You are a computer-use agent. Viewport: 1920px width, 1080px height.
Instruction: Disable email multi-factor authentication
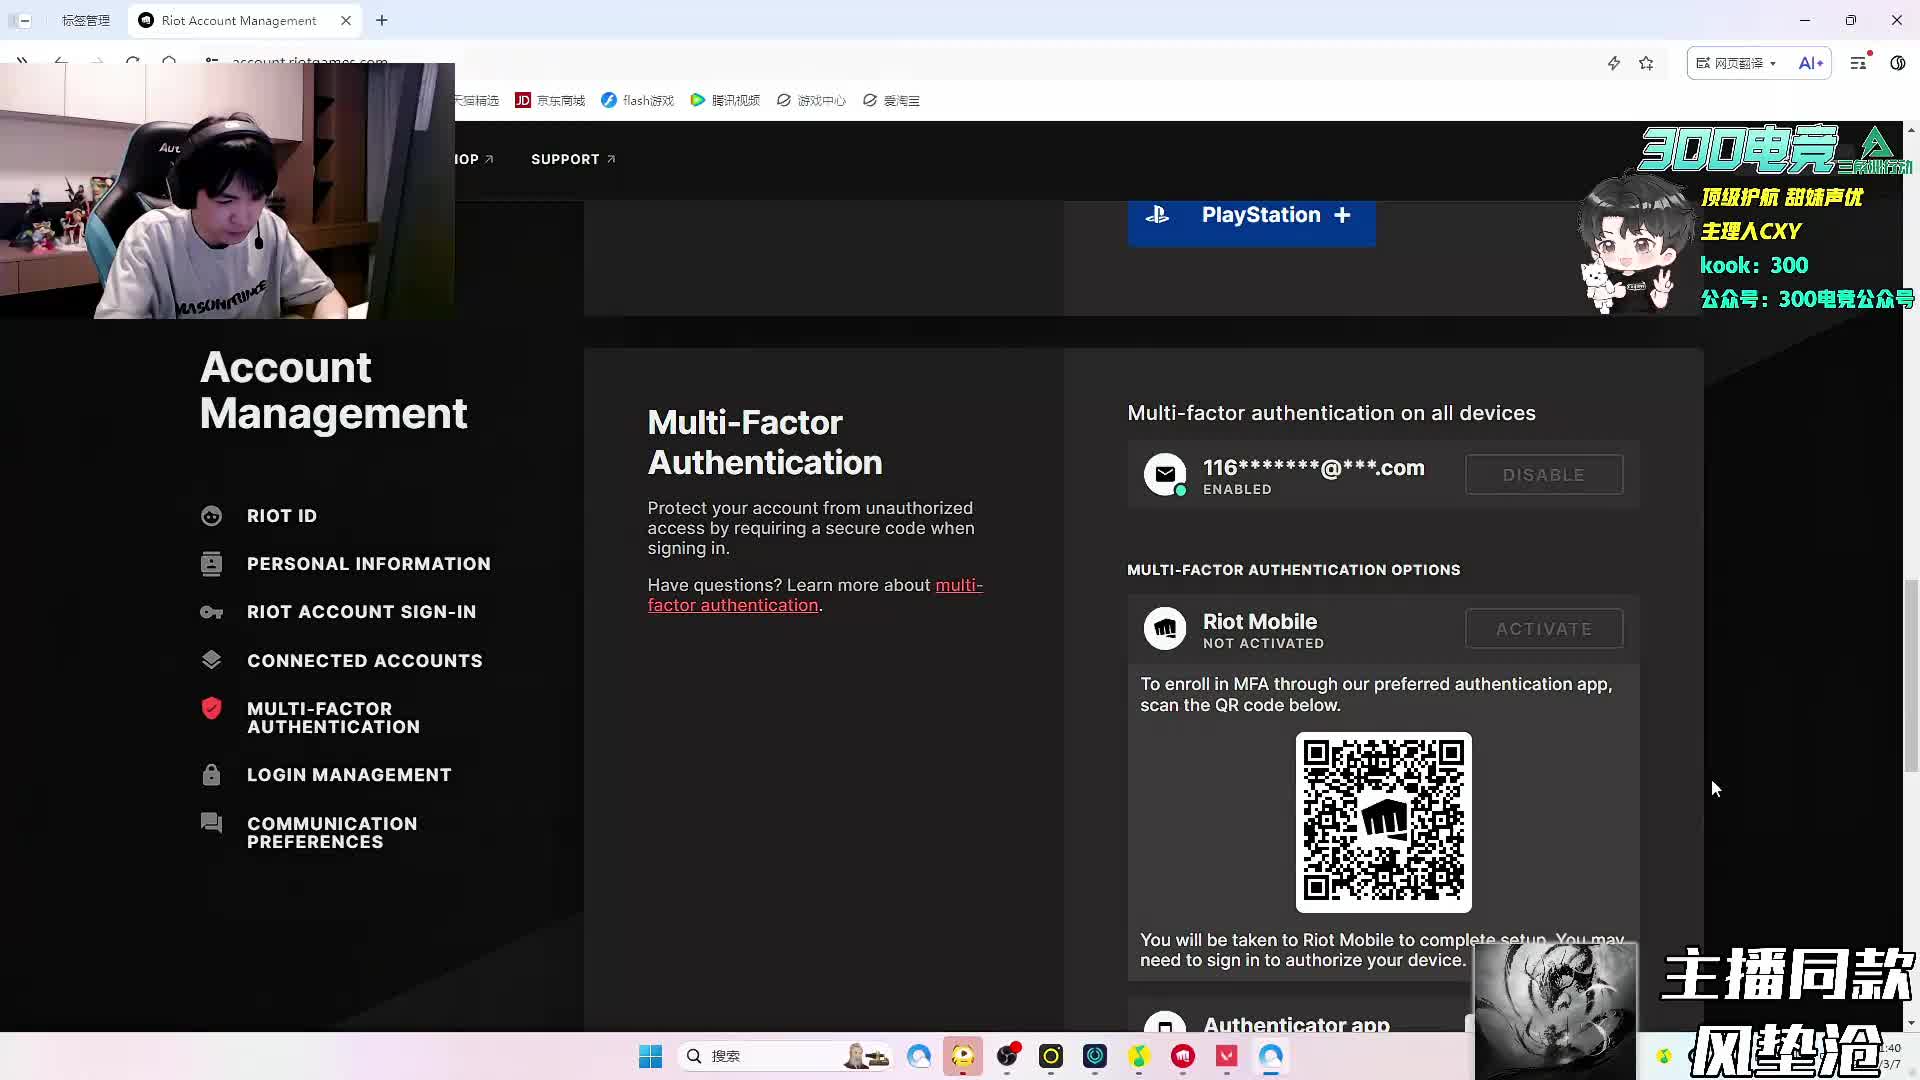coord(1543,475)
